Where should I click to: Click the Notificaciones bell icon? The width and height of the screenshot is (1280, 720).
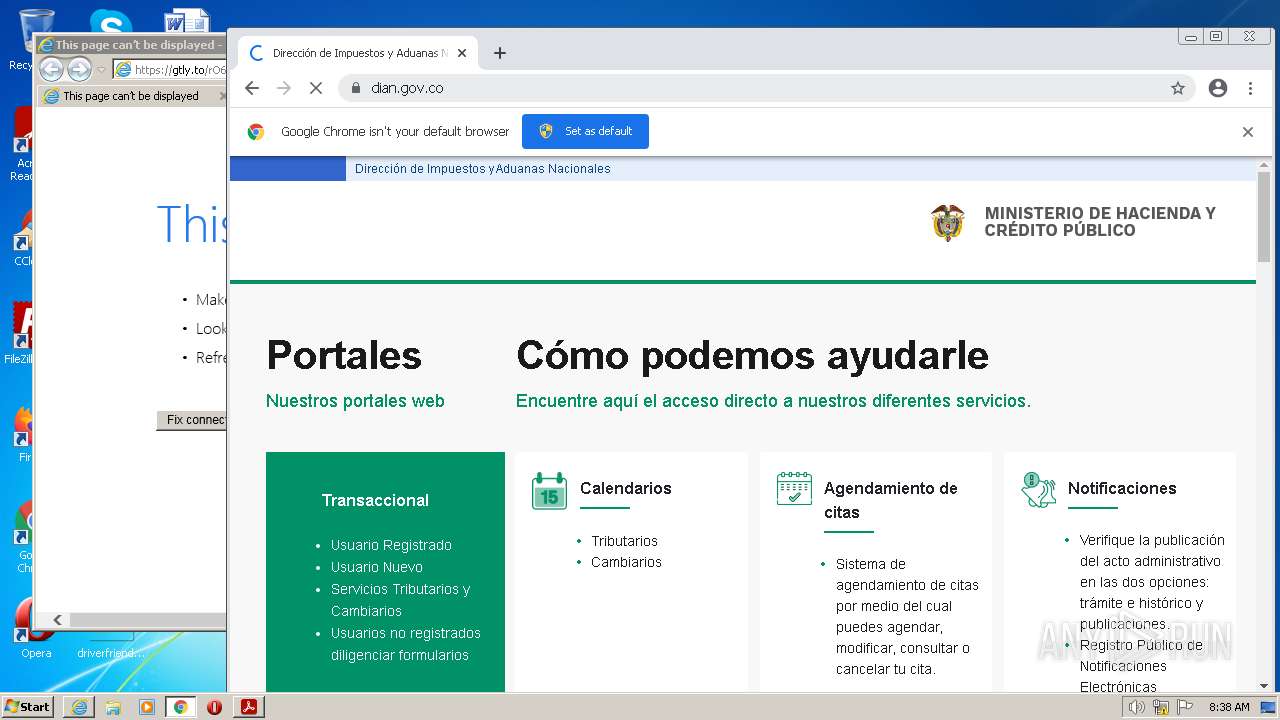pos(1039,490)
